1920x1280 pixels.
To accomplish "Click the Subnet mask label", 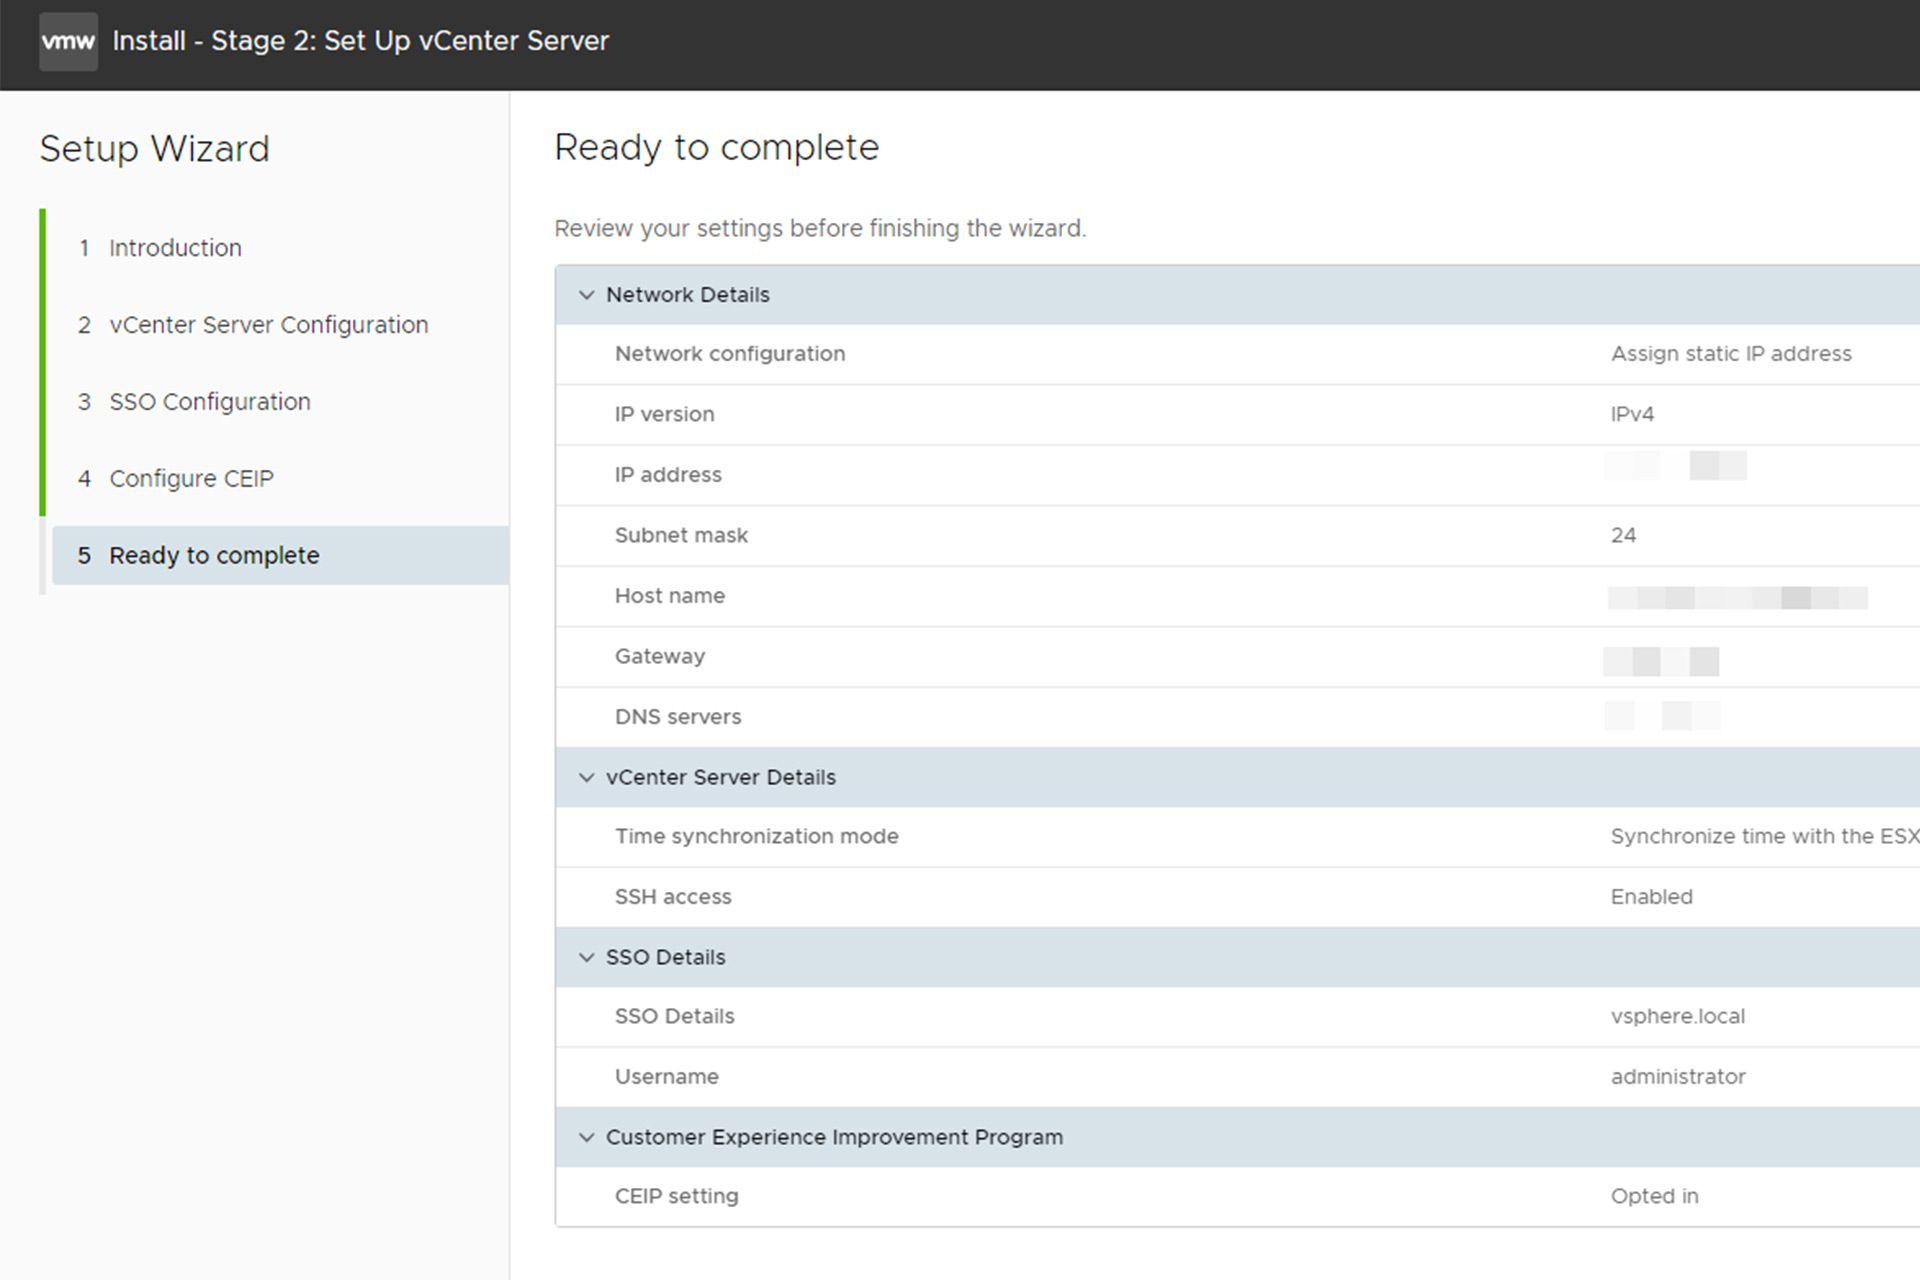I will [681, 535].
